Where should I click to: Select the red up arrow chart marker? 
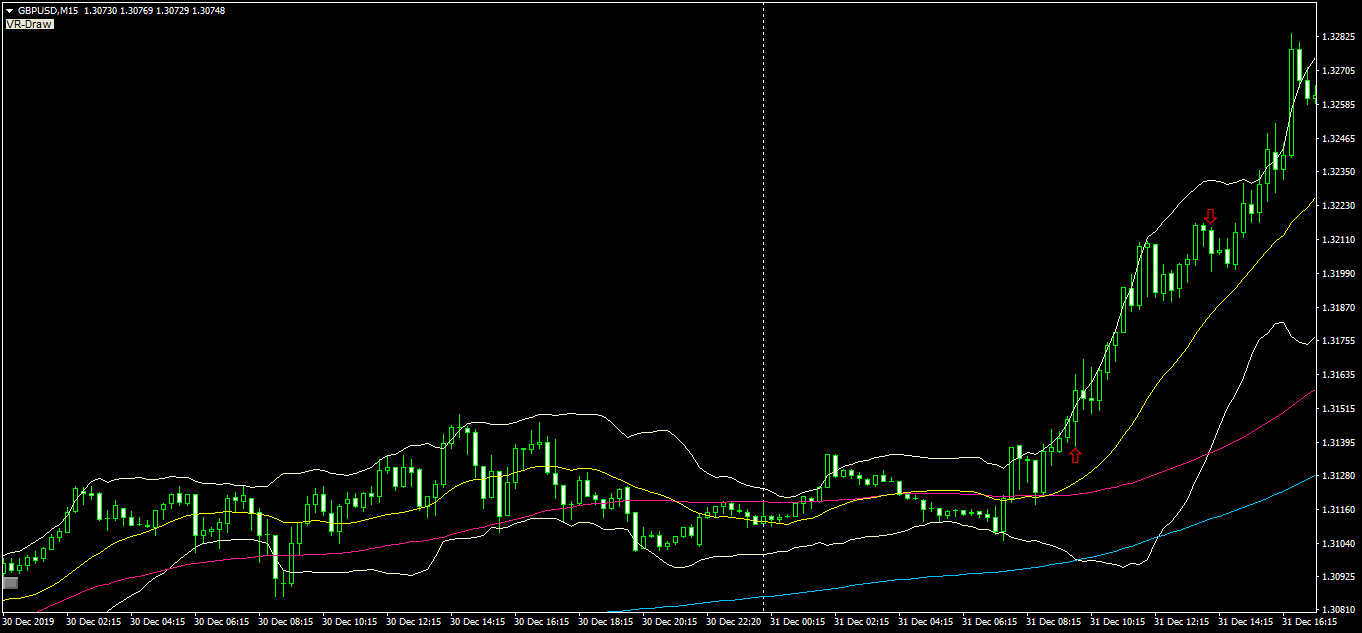(x=1075, y=456)
